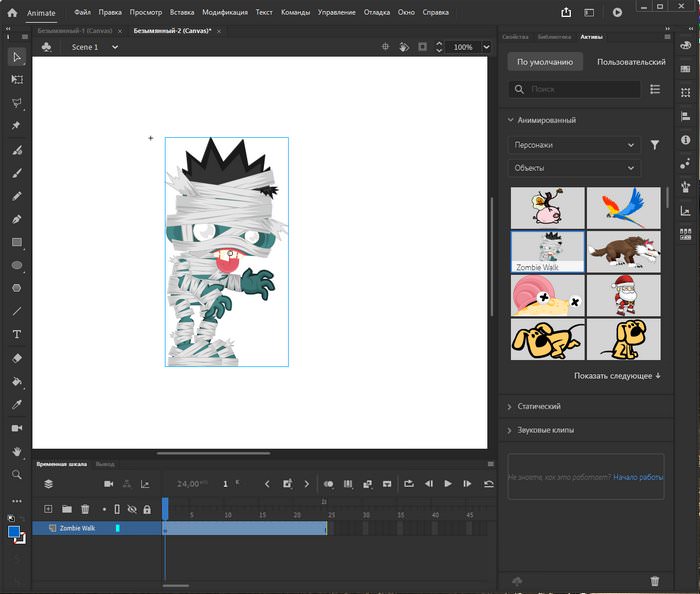Click the Delete layer trash icon
700x594 pixels.
(85, 509)
